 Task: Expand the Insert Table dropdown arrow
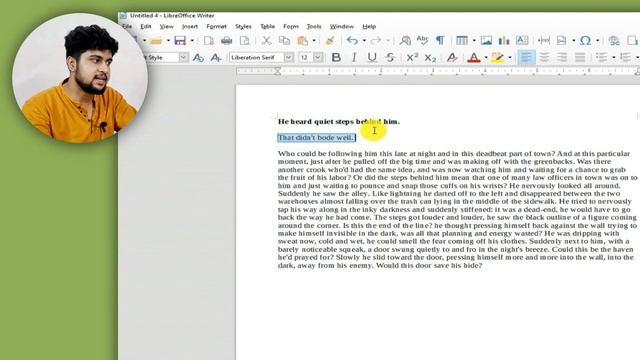click(473, 41)
